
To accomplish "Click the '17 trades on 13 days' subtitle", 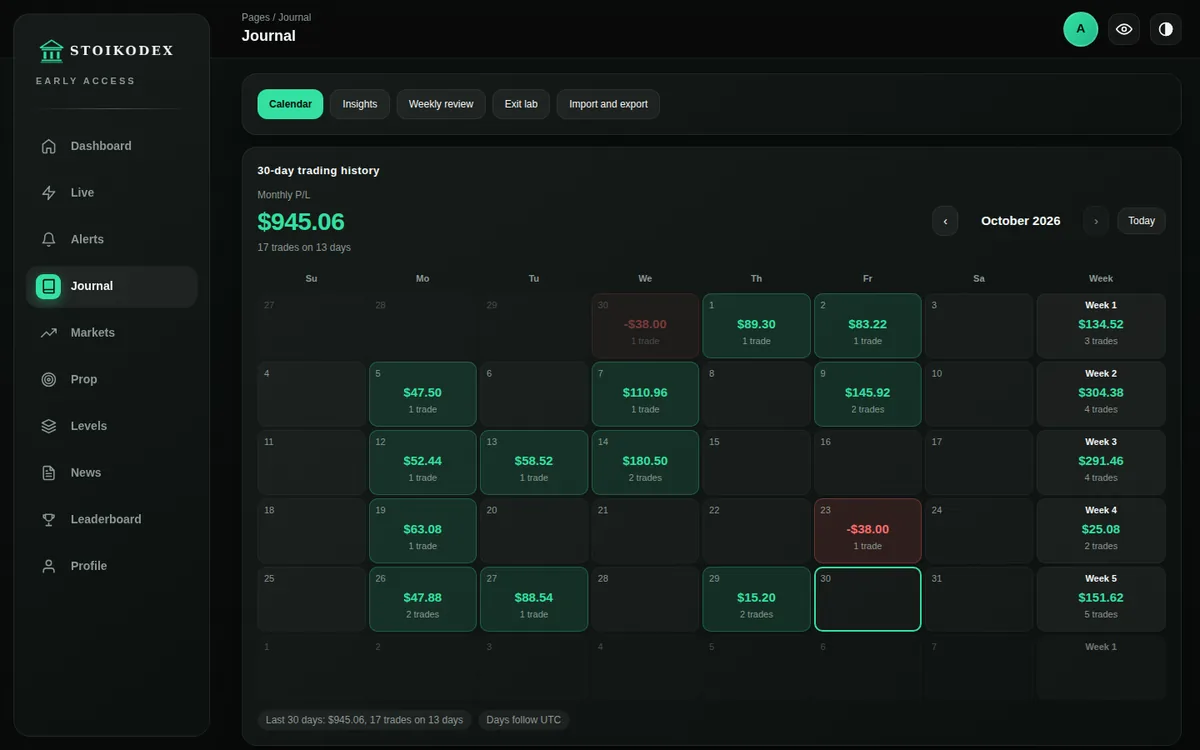I will [x=304, y=247].
